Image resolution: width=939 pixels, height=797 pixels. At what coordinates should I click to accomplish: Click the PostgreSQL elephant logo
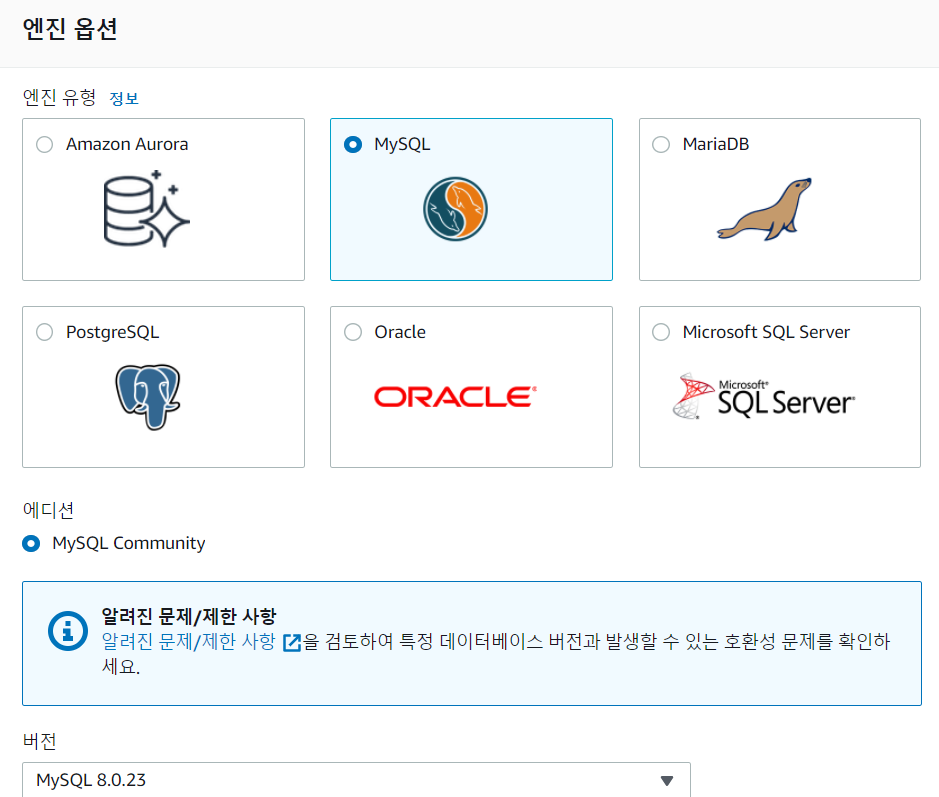point(148,396)
